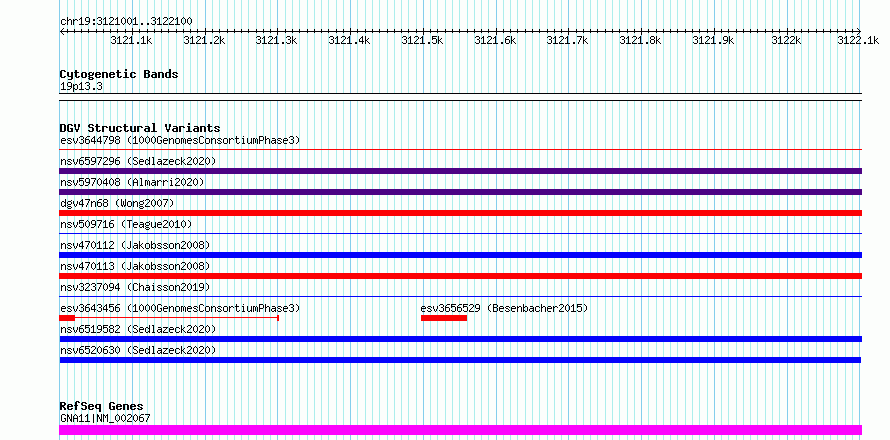Click the 3121.2k ruler position

(x=204, y=40)
